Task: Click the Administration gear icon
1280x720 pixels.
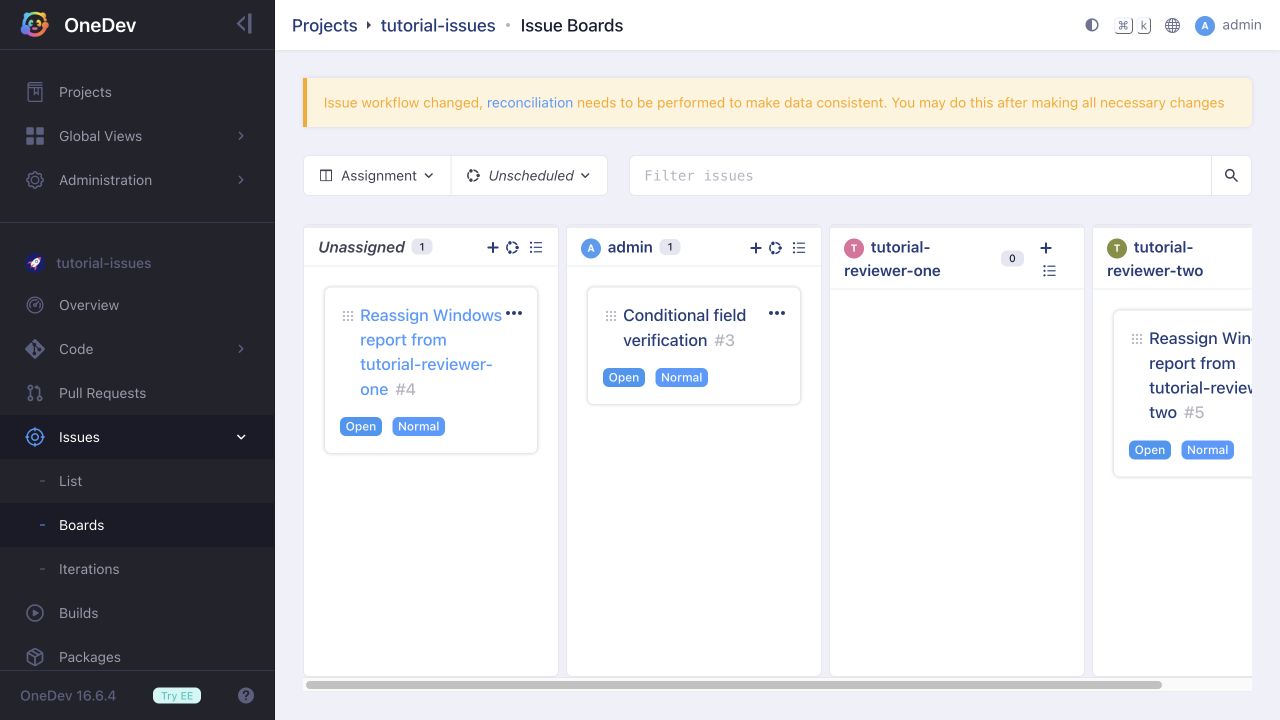Action: click(x=35, y=180)
